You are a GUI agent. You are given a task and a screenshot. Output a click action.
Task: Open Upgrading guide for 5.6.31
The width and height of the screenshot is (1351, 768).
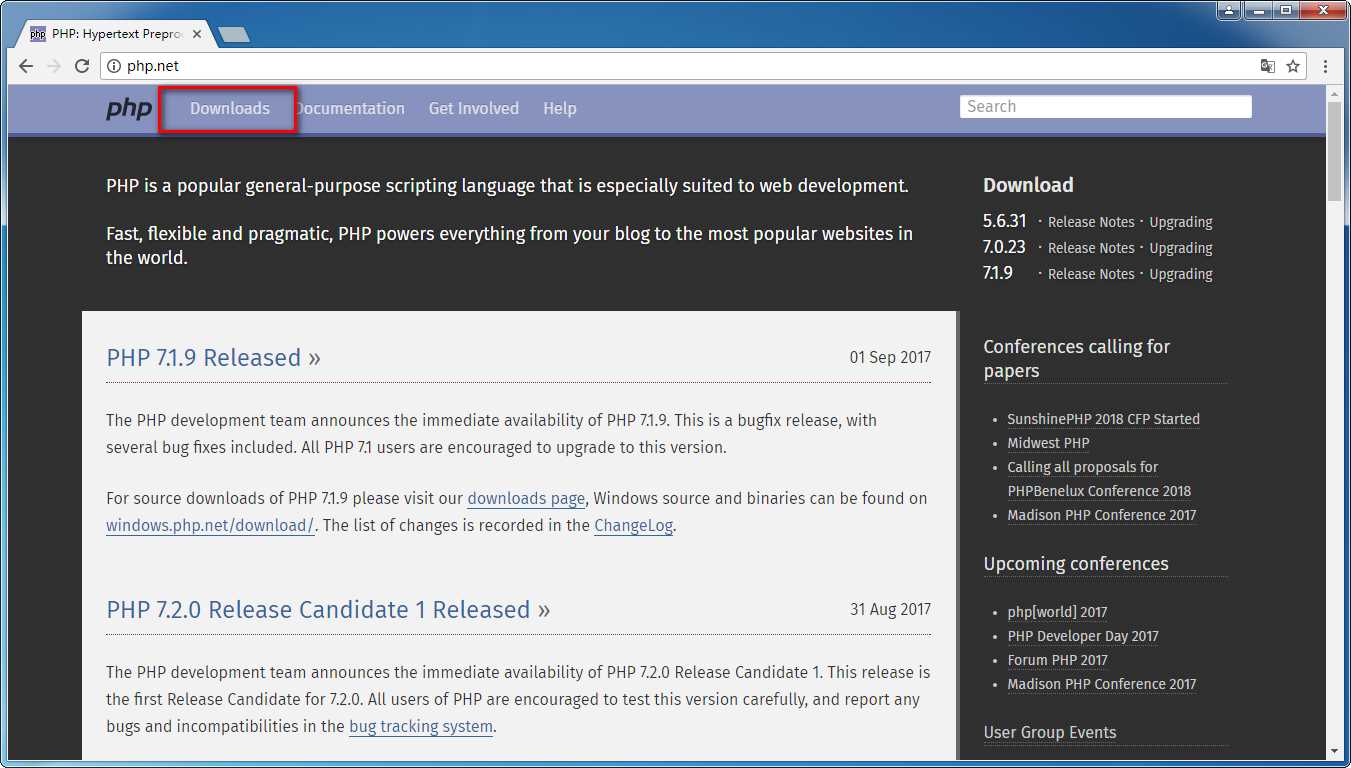[1181, 222]
